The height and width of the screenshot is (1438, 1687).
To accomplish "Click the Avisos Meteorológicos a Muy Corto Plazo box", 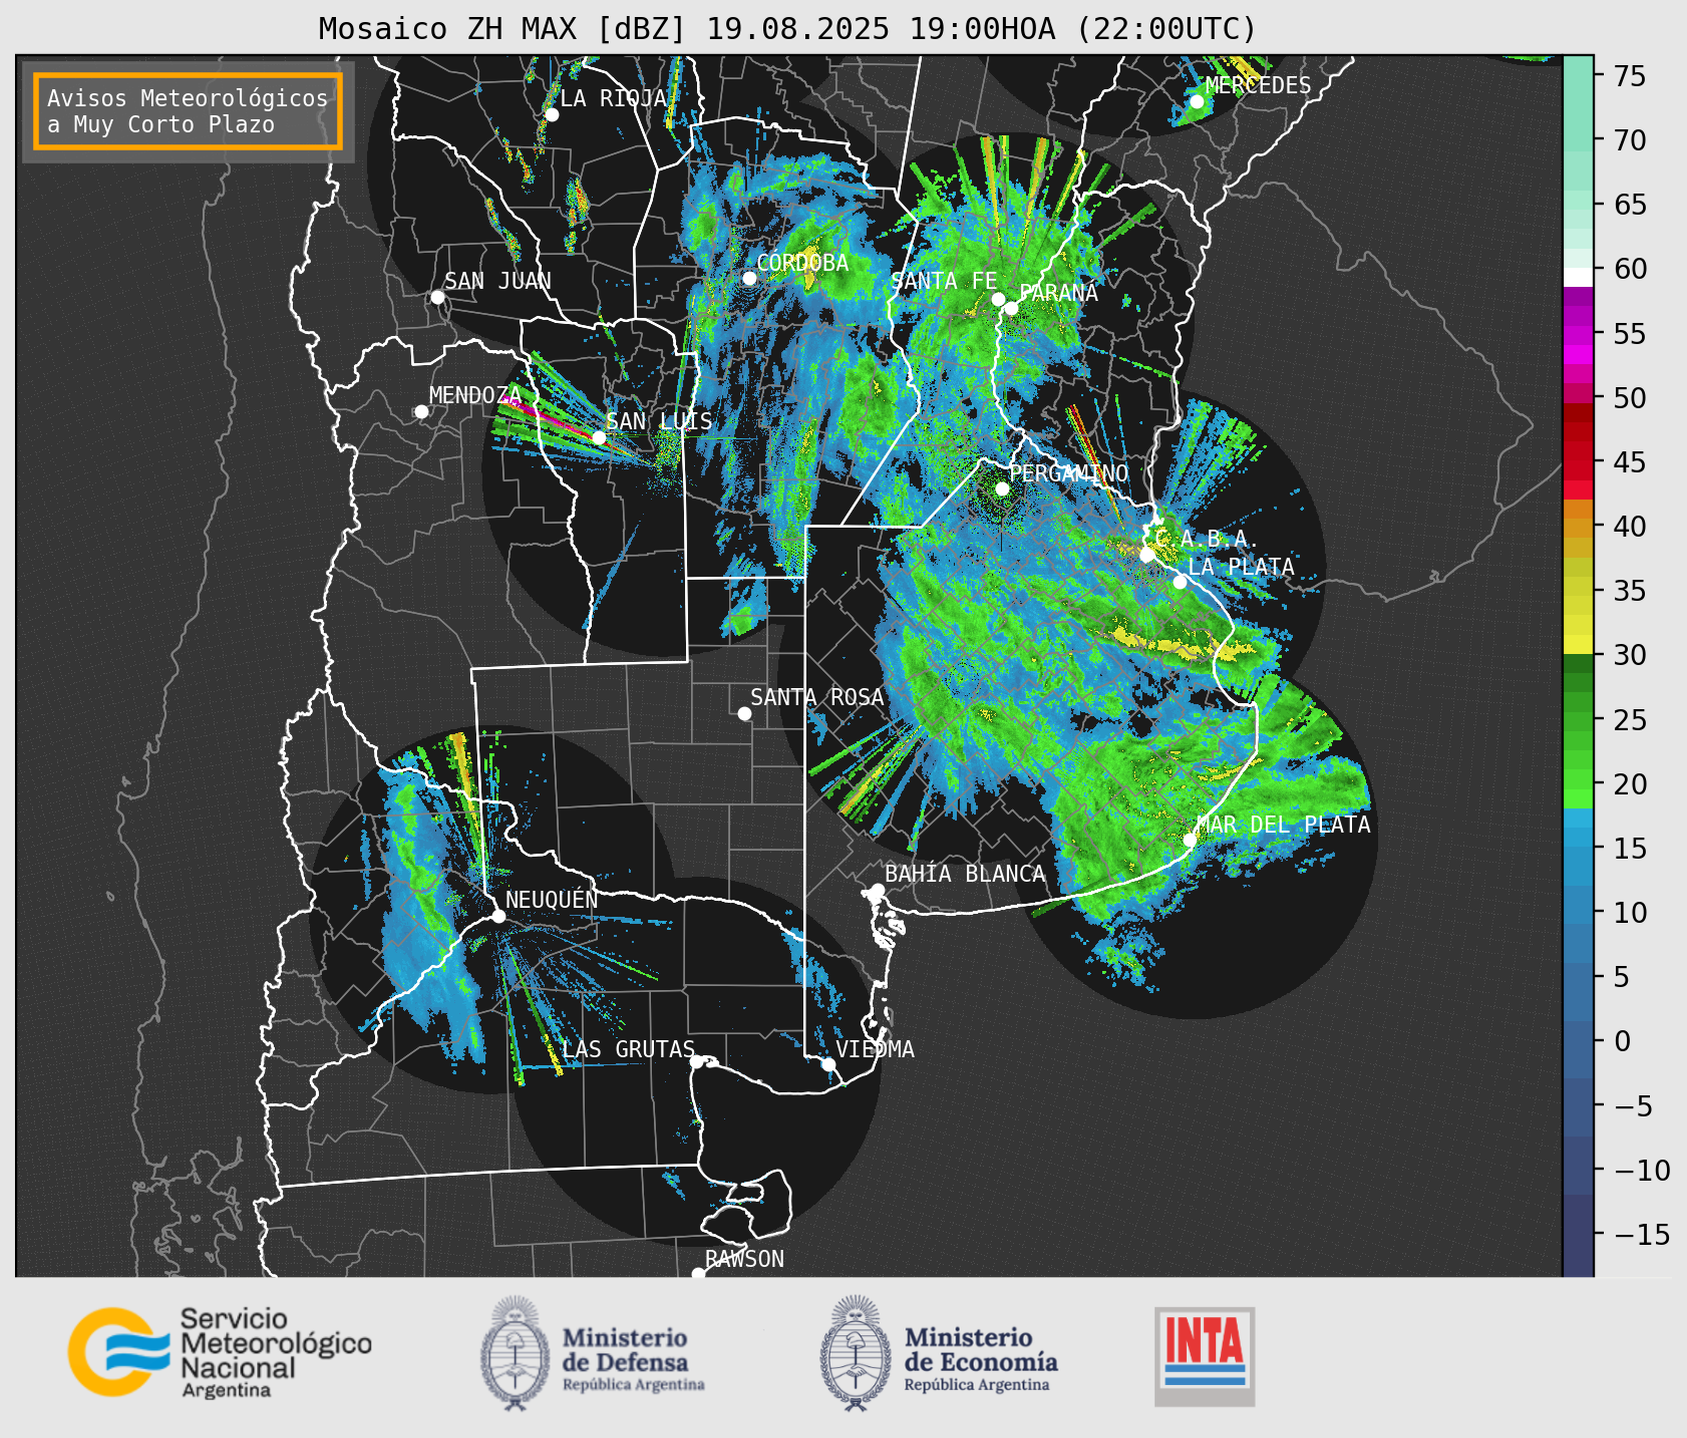I will (188, 111).
